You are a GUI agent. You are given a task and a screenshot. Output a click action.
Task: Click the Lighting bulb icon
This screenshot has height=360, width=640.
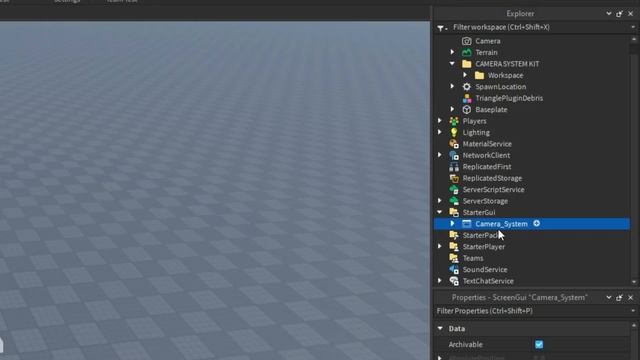(454, 132)
